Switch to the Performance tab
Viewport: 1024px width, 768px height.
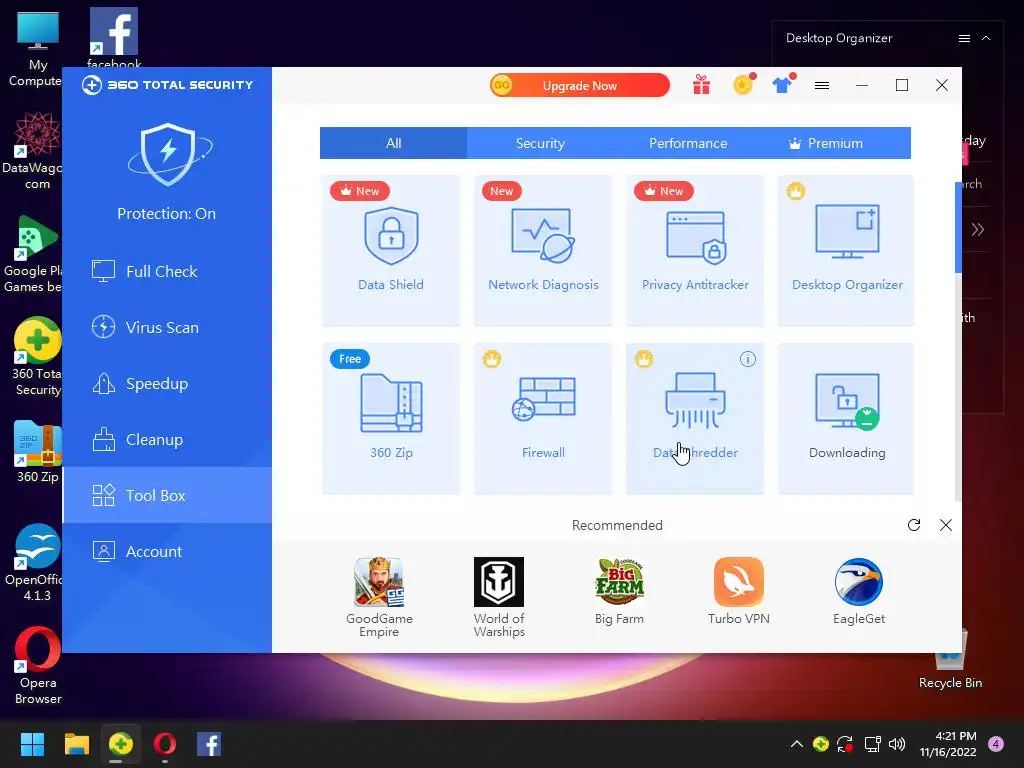coord(688,143)
